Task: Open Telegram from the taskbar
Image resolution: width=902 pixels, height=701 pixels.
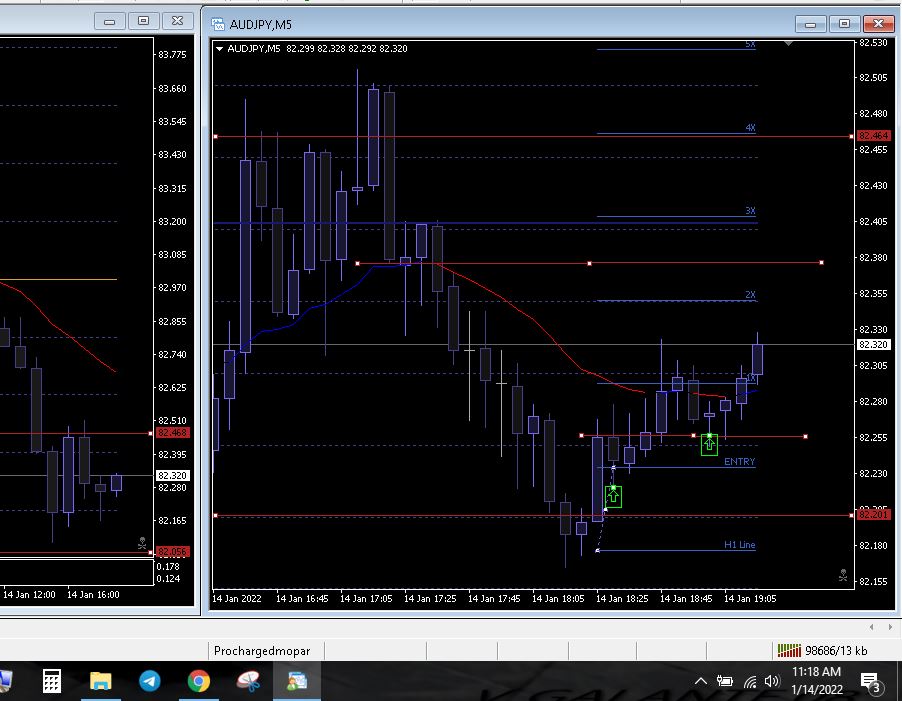Action: pyautogui.click(x=150, y=681)
